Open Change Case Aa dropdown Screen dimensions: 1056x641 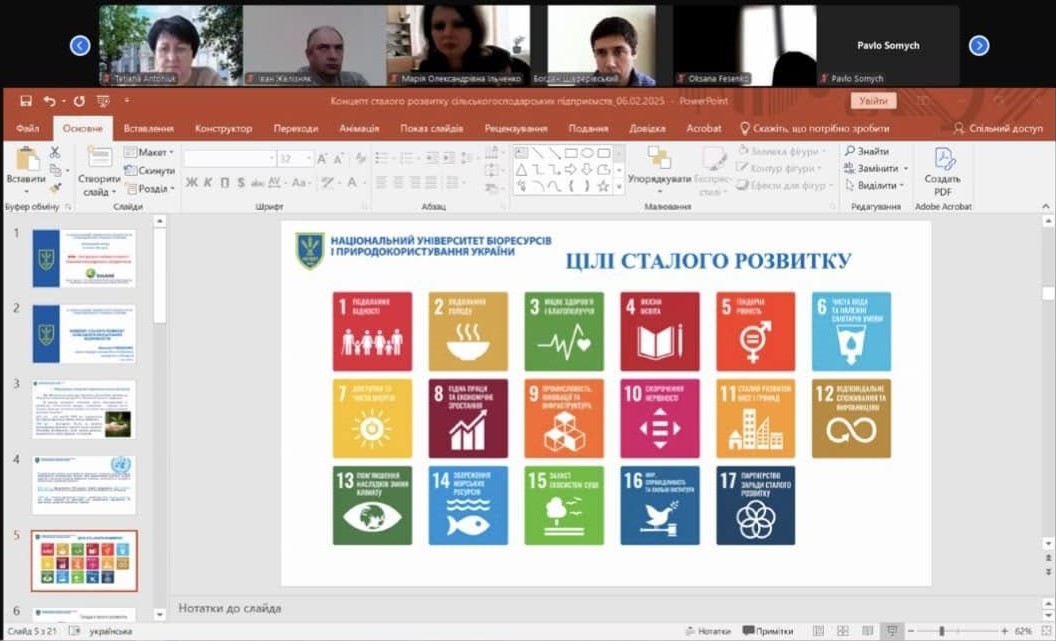tap(300, 182)
